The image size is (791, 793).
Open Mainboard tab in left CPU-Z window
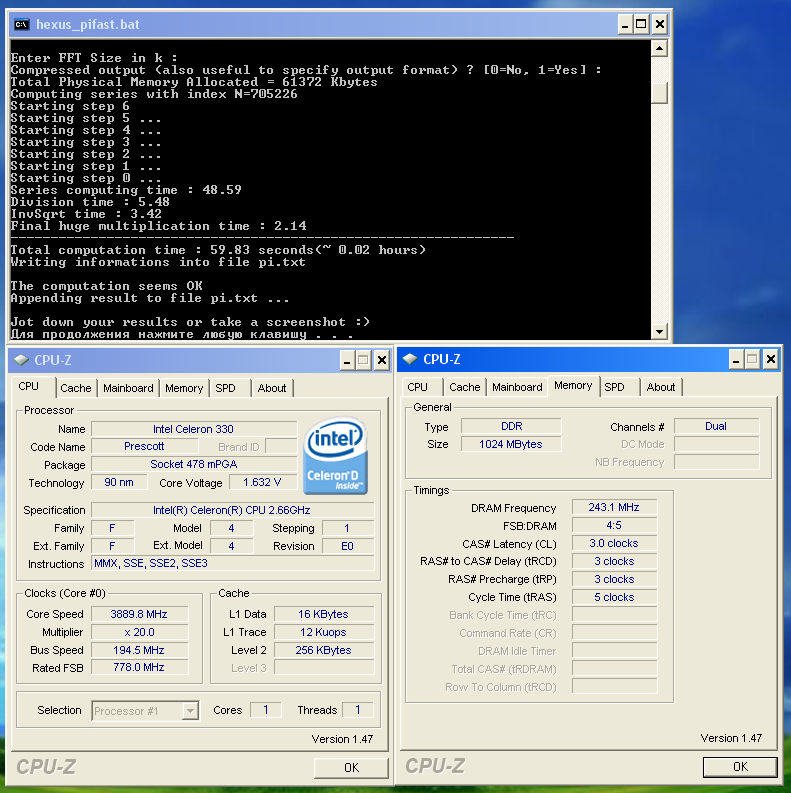(128, 388)
